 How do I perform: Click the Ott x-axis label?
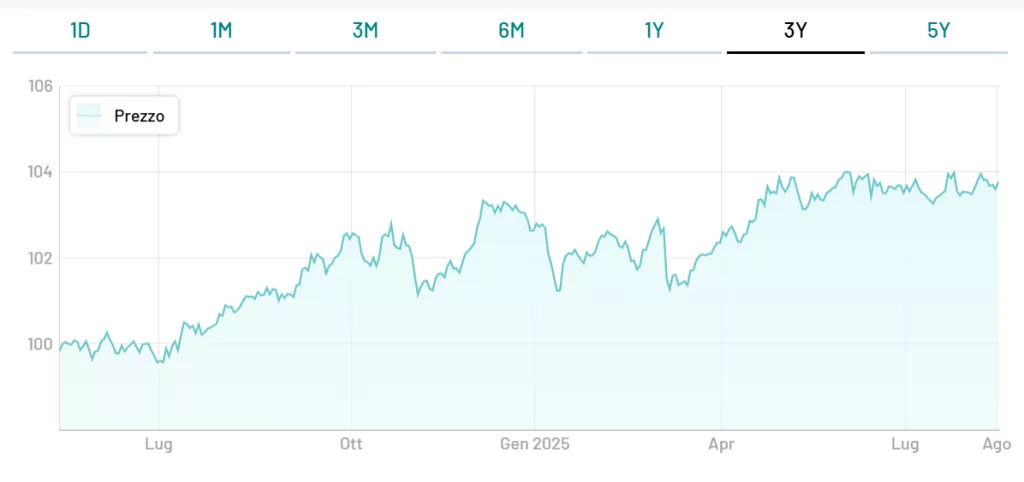tap(351, 444)
